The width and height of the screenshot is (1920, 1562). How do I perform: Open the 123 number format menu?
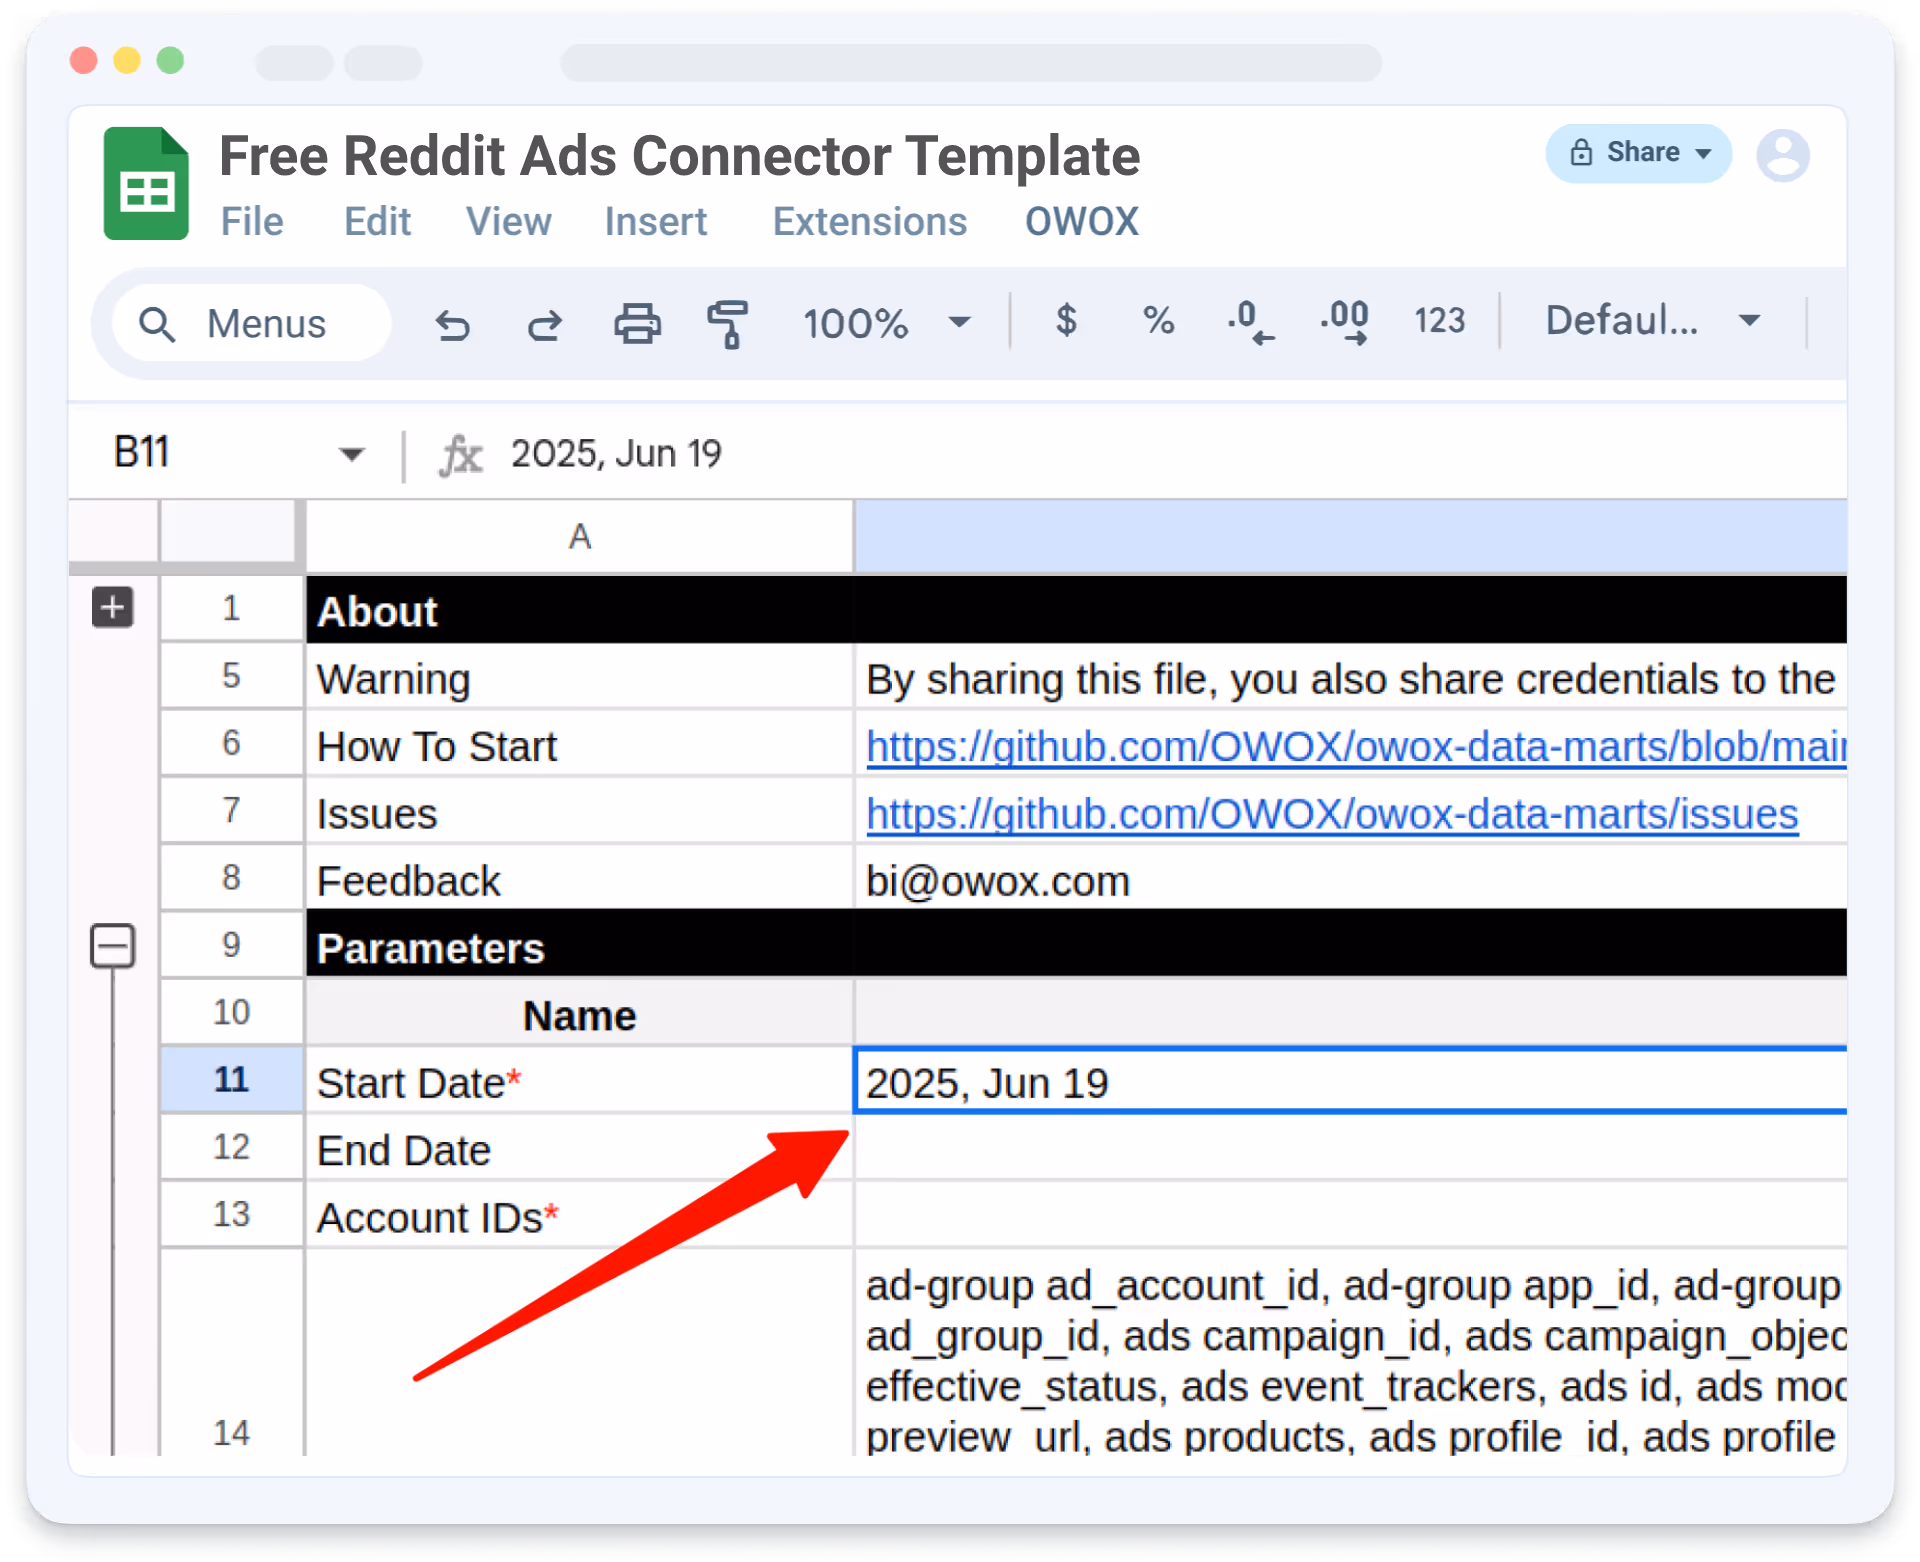(x=1439, y=321)
